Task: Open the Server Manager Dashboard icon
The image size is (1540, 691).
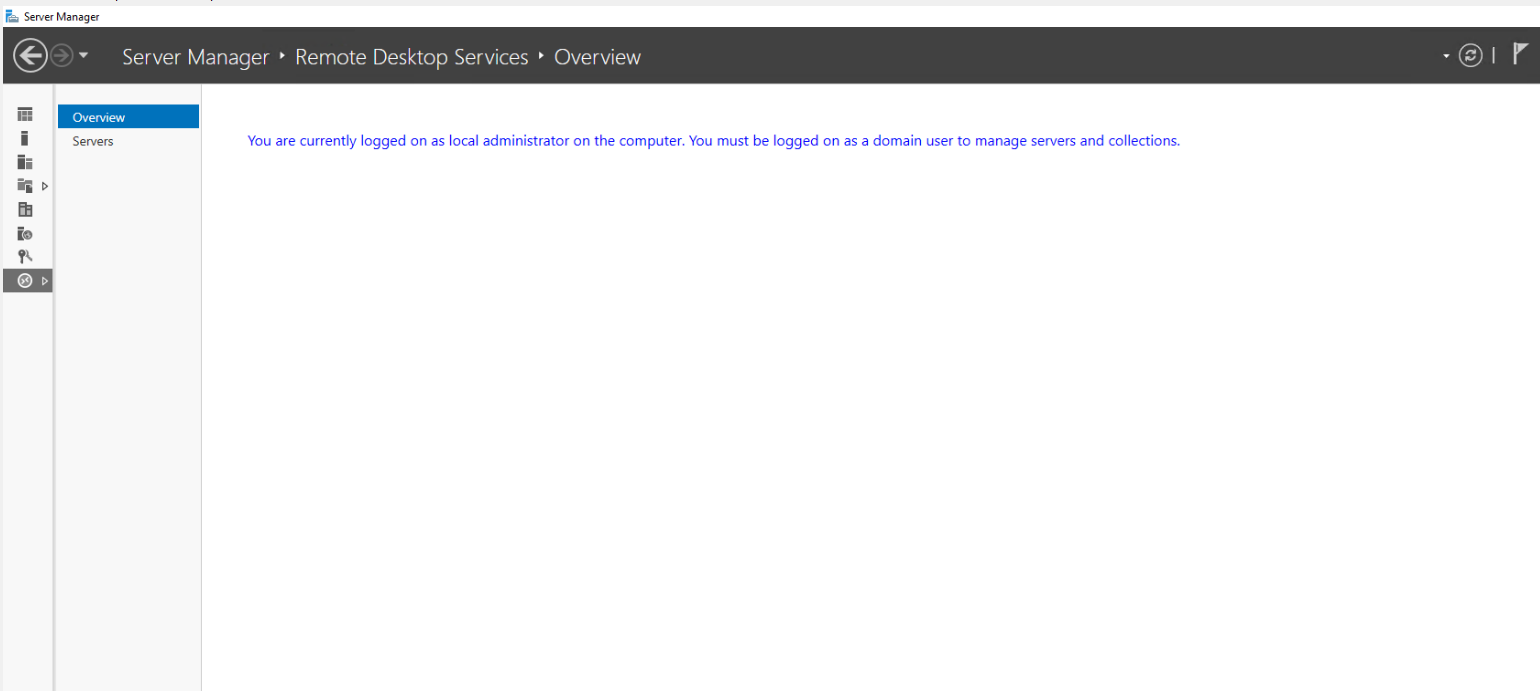Action: pos(24,113)
